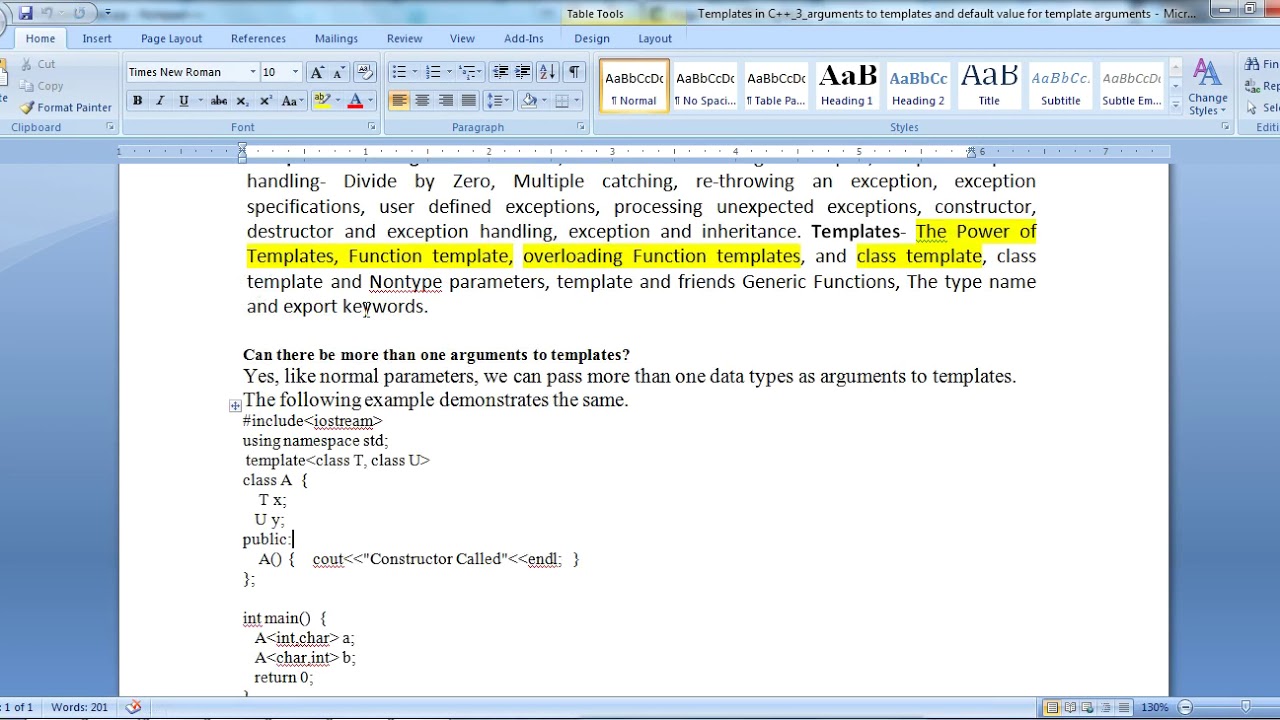This screenshot has width=1280, height=720.
Task: Open the Change Styles menu
Action: coord(1208,87)
